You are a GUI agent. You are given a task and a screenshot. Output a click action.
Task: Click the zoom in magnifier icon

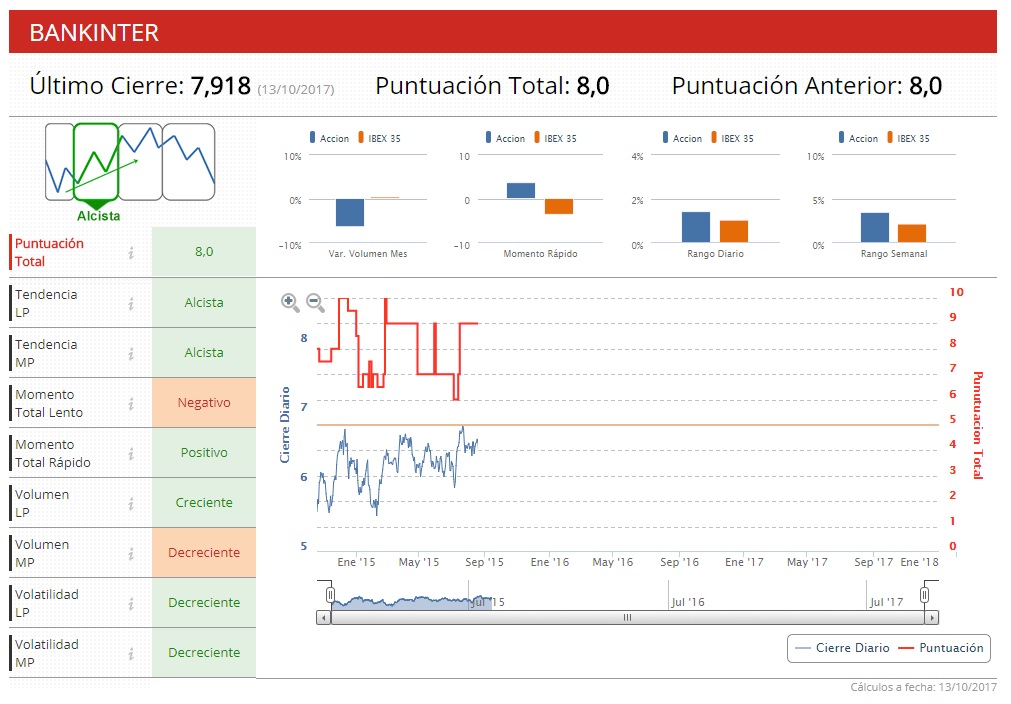[290, 302]
